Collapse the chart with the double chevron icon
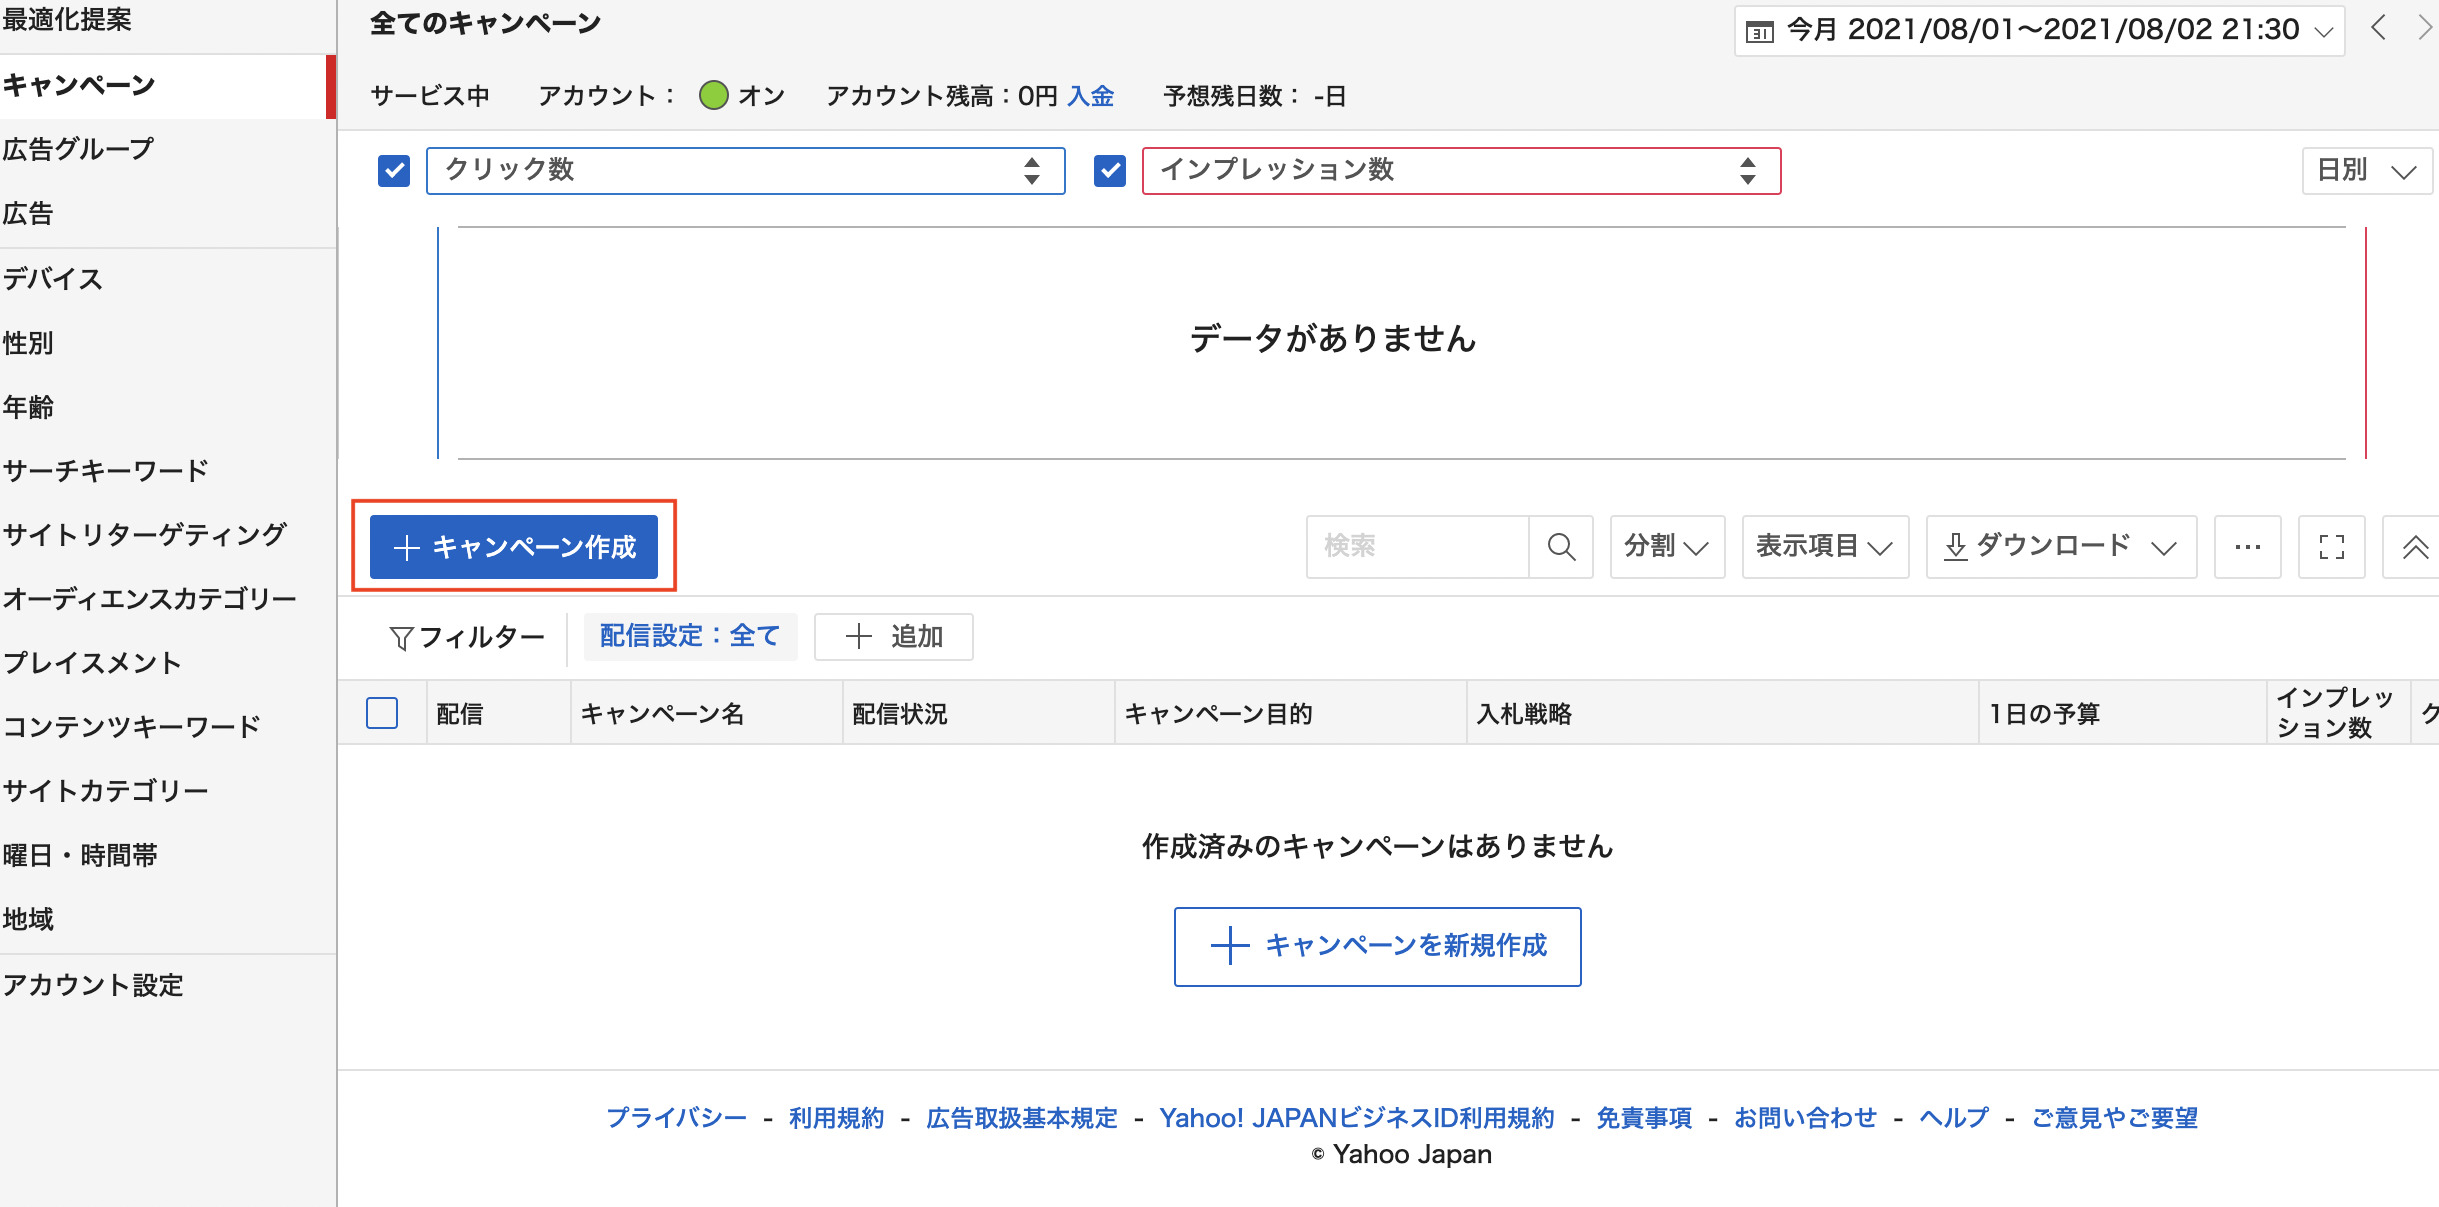Viewport: 2439px width, 1207px height. [x=2414, y=547]
